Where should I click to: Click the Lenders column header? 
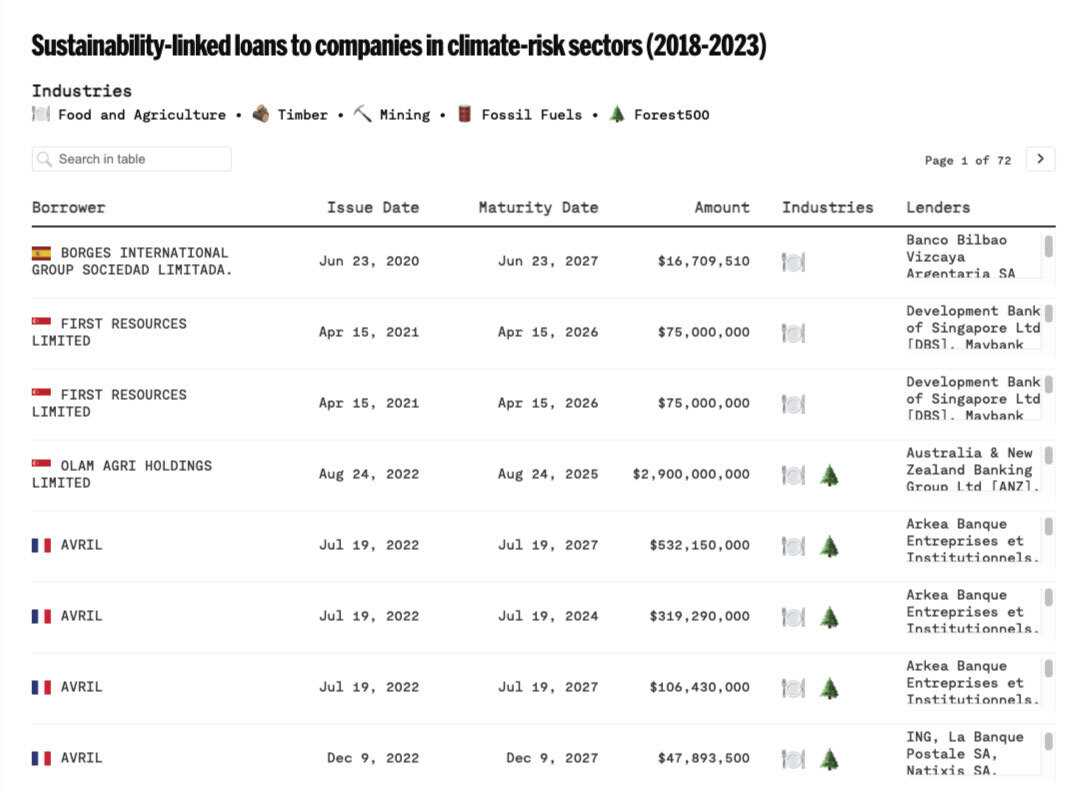pyautogui.click(x=938, y=208)
